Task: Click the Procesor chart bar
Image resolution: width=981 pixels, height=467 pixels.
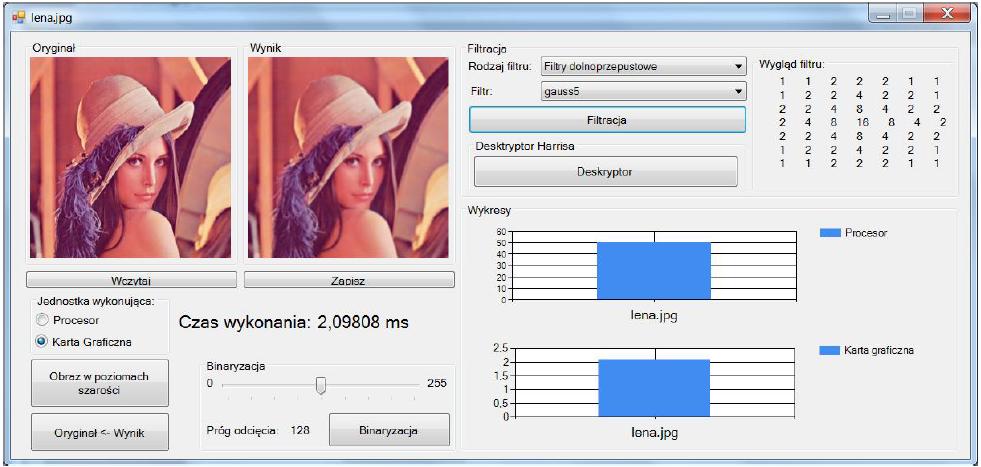Action: coord(654,270)
